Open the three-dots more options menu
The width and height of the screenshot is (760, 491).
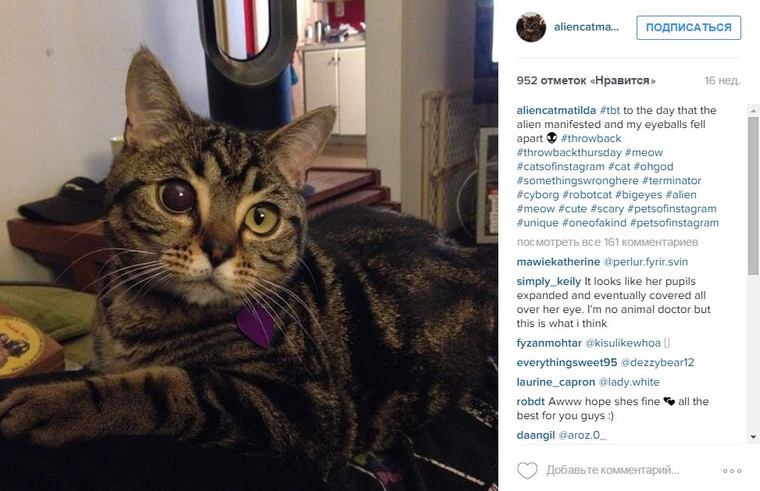732,471
